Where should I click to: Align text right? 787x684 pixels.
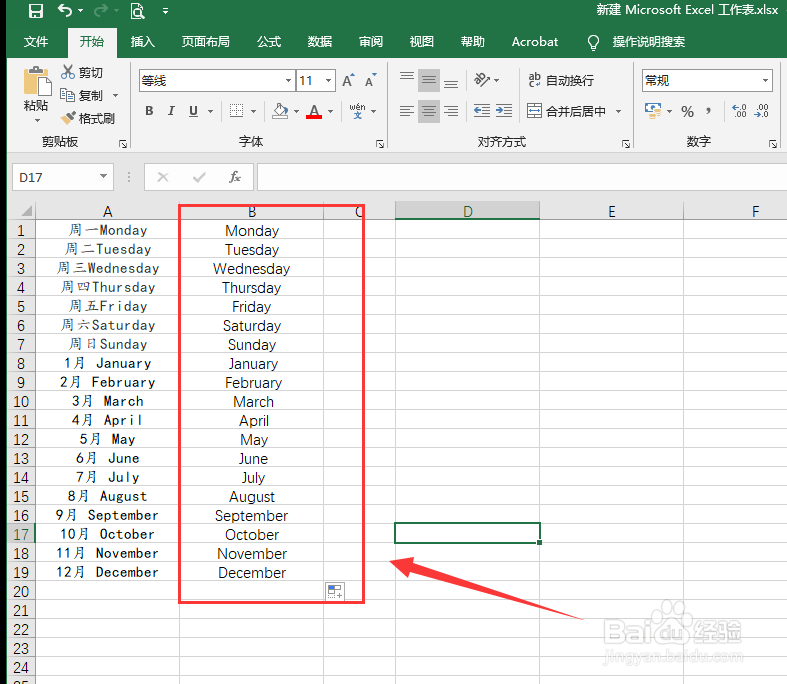coord(451,111)
